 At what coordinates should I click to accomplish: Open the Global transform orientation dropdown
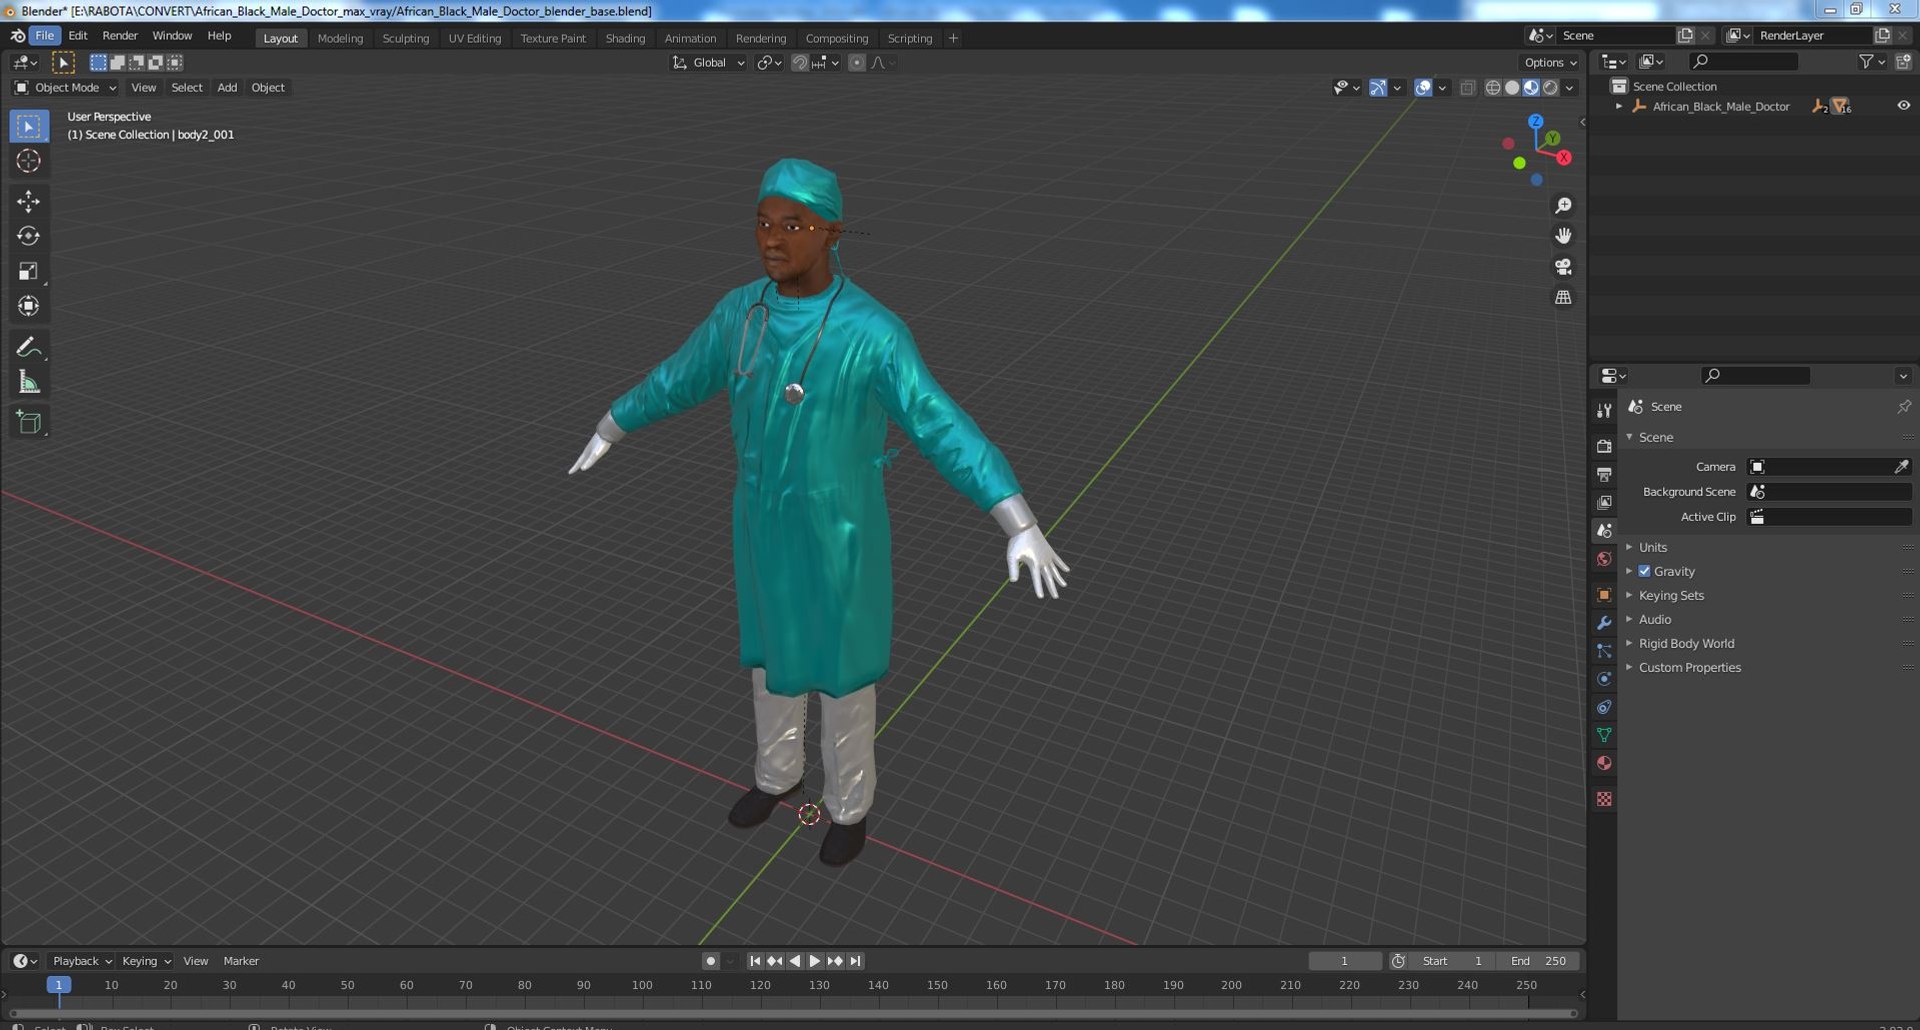pos(708,63)
